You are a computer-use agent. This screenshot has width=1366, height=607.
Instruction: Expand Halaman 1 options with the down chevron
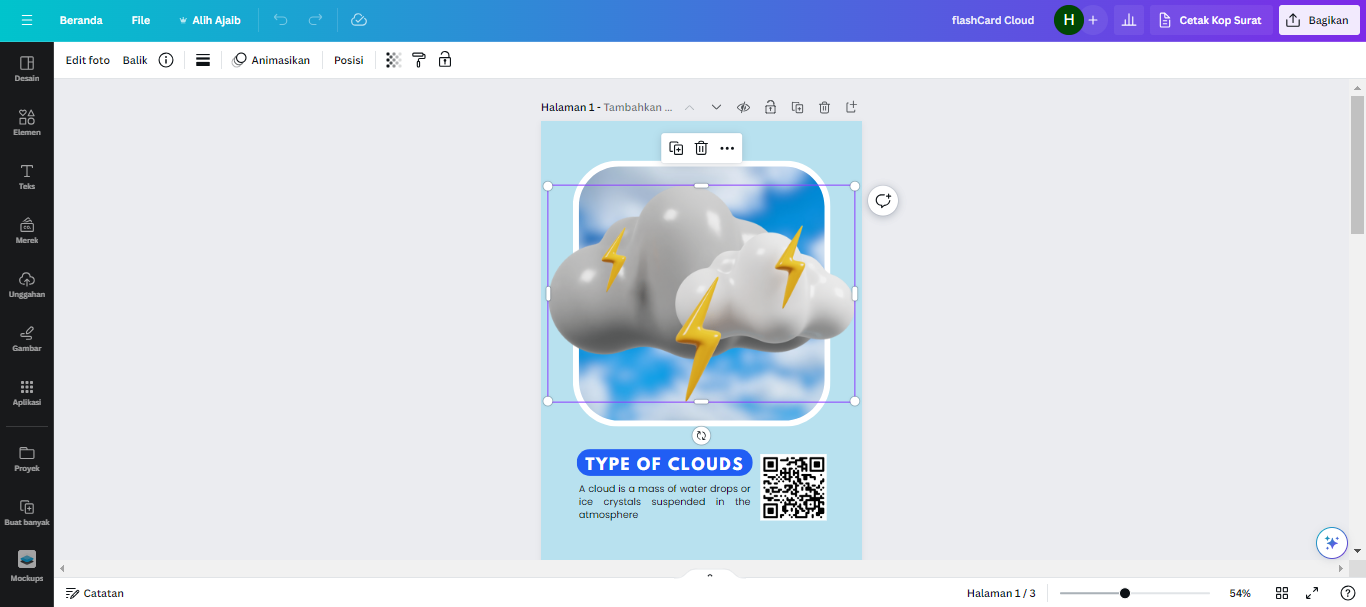coord(716,107)
